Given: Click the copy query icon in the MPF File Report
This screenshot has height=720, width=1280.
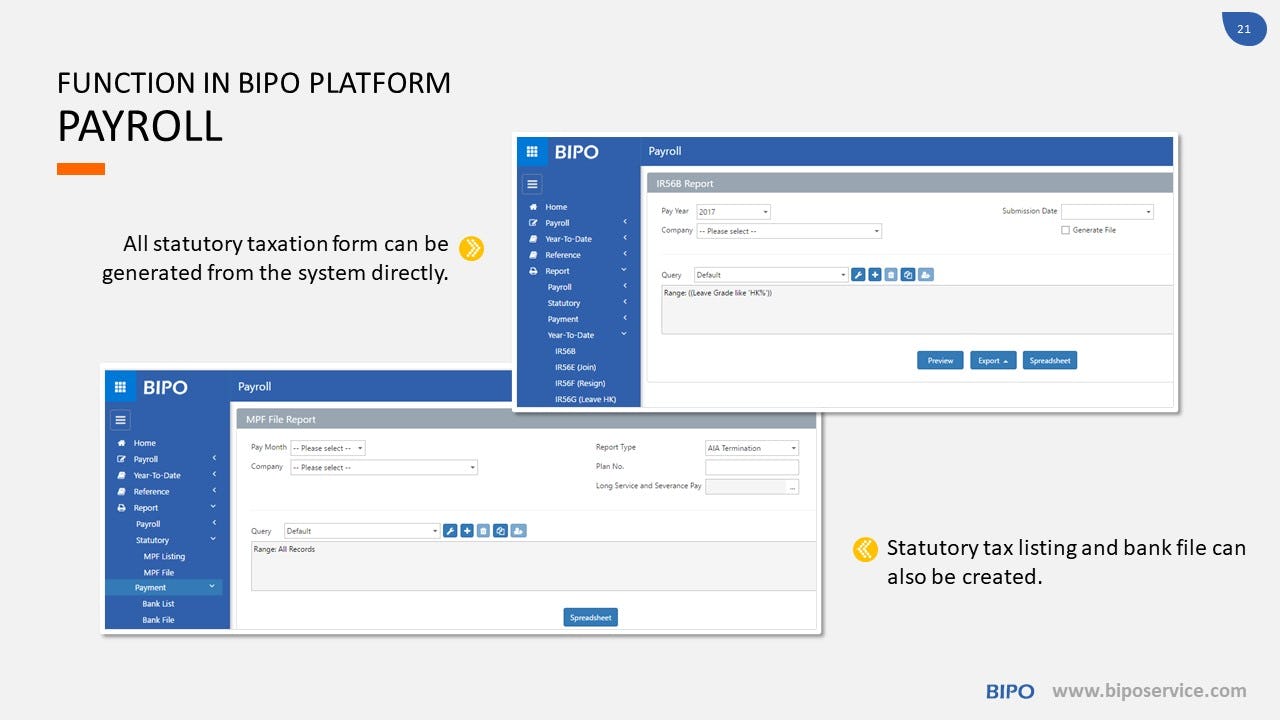Looking at the screenshot, I should [500, 530].
